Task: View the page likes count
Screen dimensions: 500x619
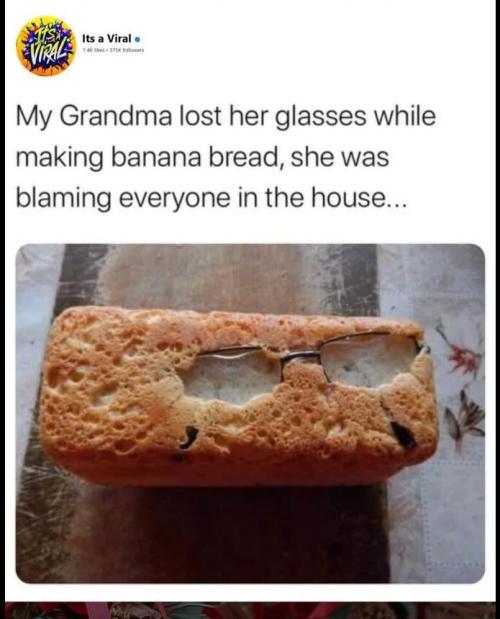Action: coord(92,51)
